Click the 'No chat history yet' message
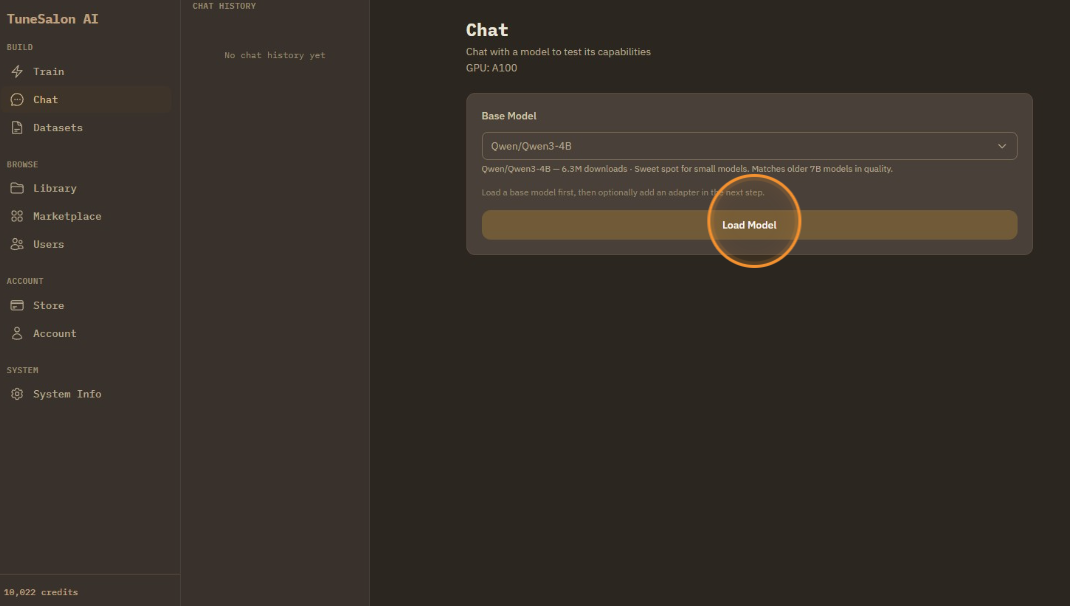Screen dimensions: 1070x606 [275, 55]
